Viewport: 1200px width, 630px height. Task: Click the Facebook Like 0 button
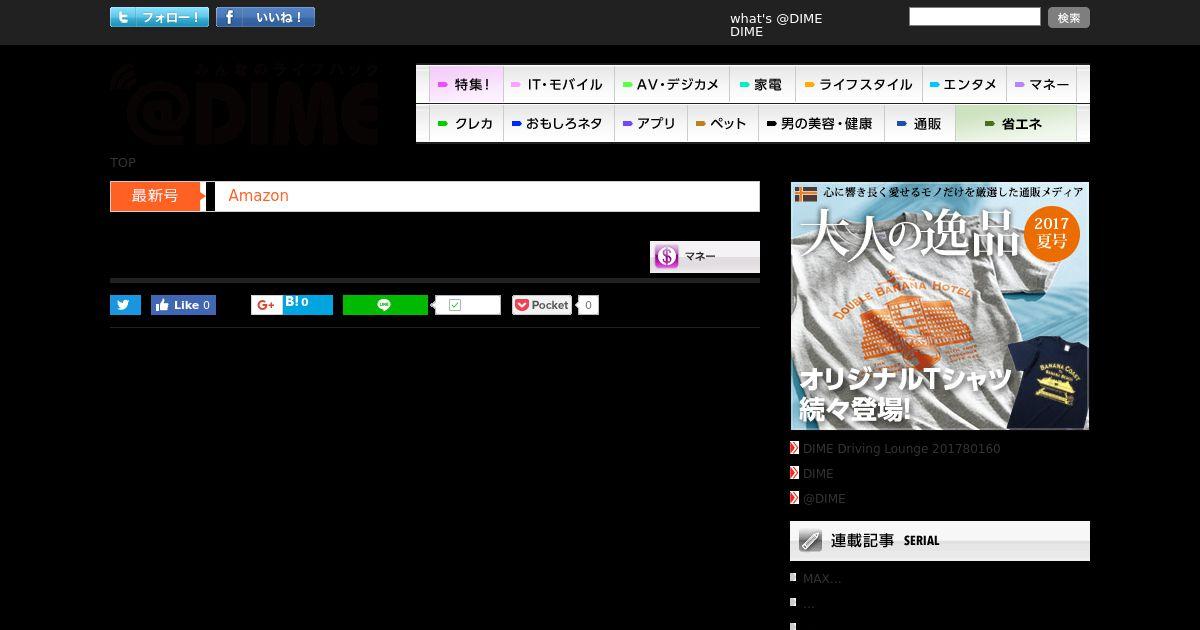[x=183, y=305]
